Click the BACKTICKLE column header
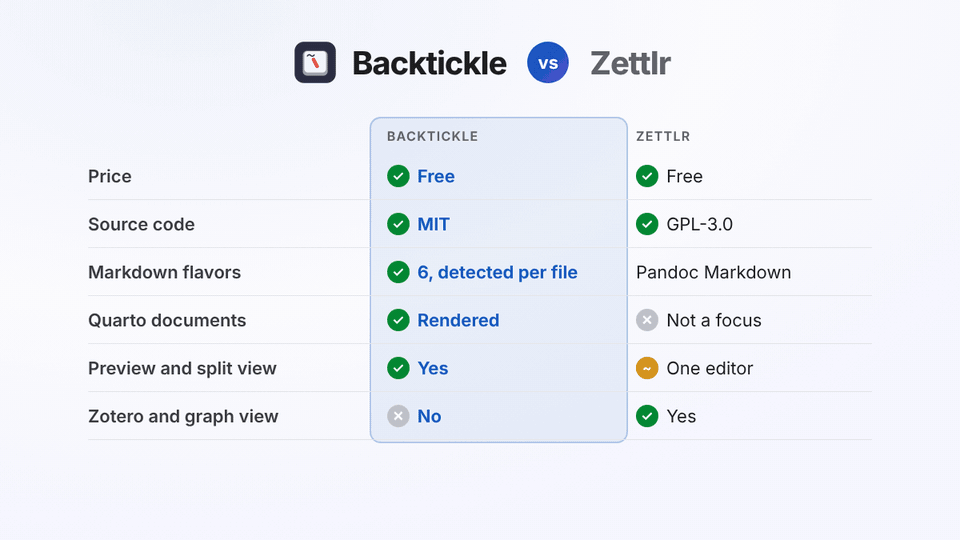960x540 pixels. (432, 137)
